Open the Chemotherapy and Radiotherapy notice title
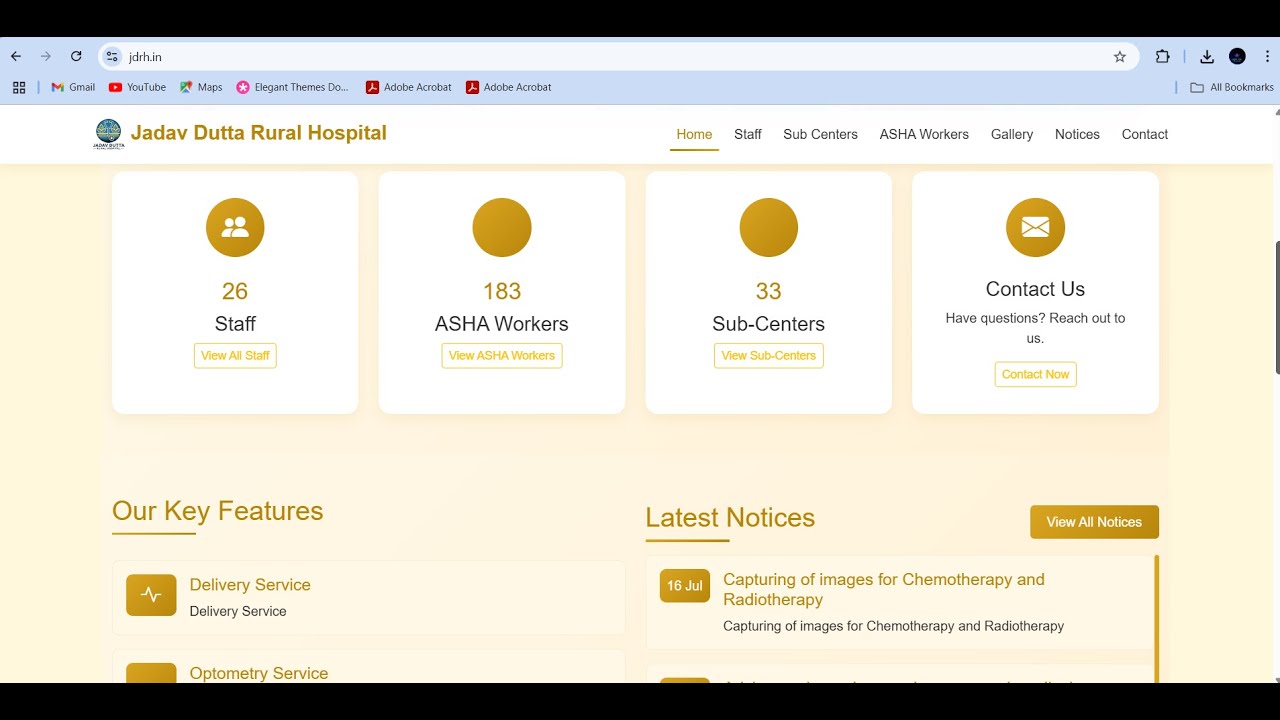This screenshot has width=1280, height=720. pyautogui.click(x=884, y=589)
